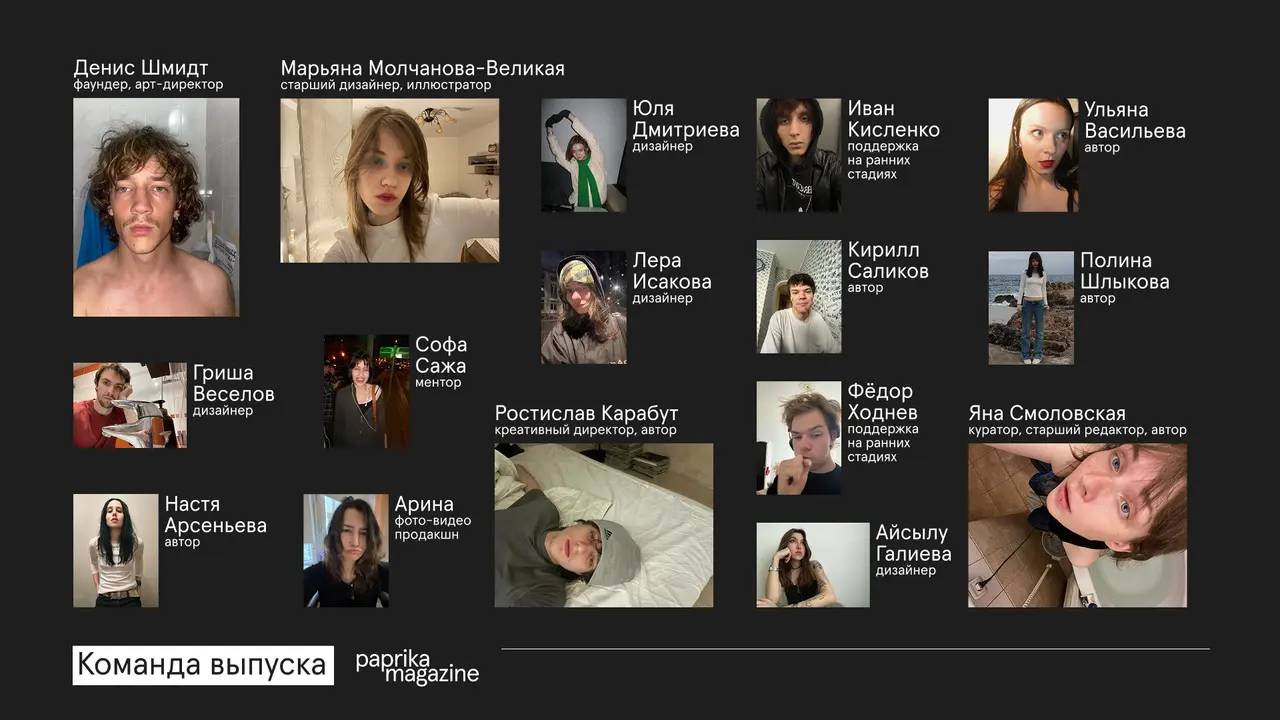1280x720 pixels.
Task: Click the name Яна Смоловская
Action: coord(1047,413)
